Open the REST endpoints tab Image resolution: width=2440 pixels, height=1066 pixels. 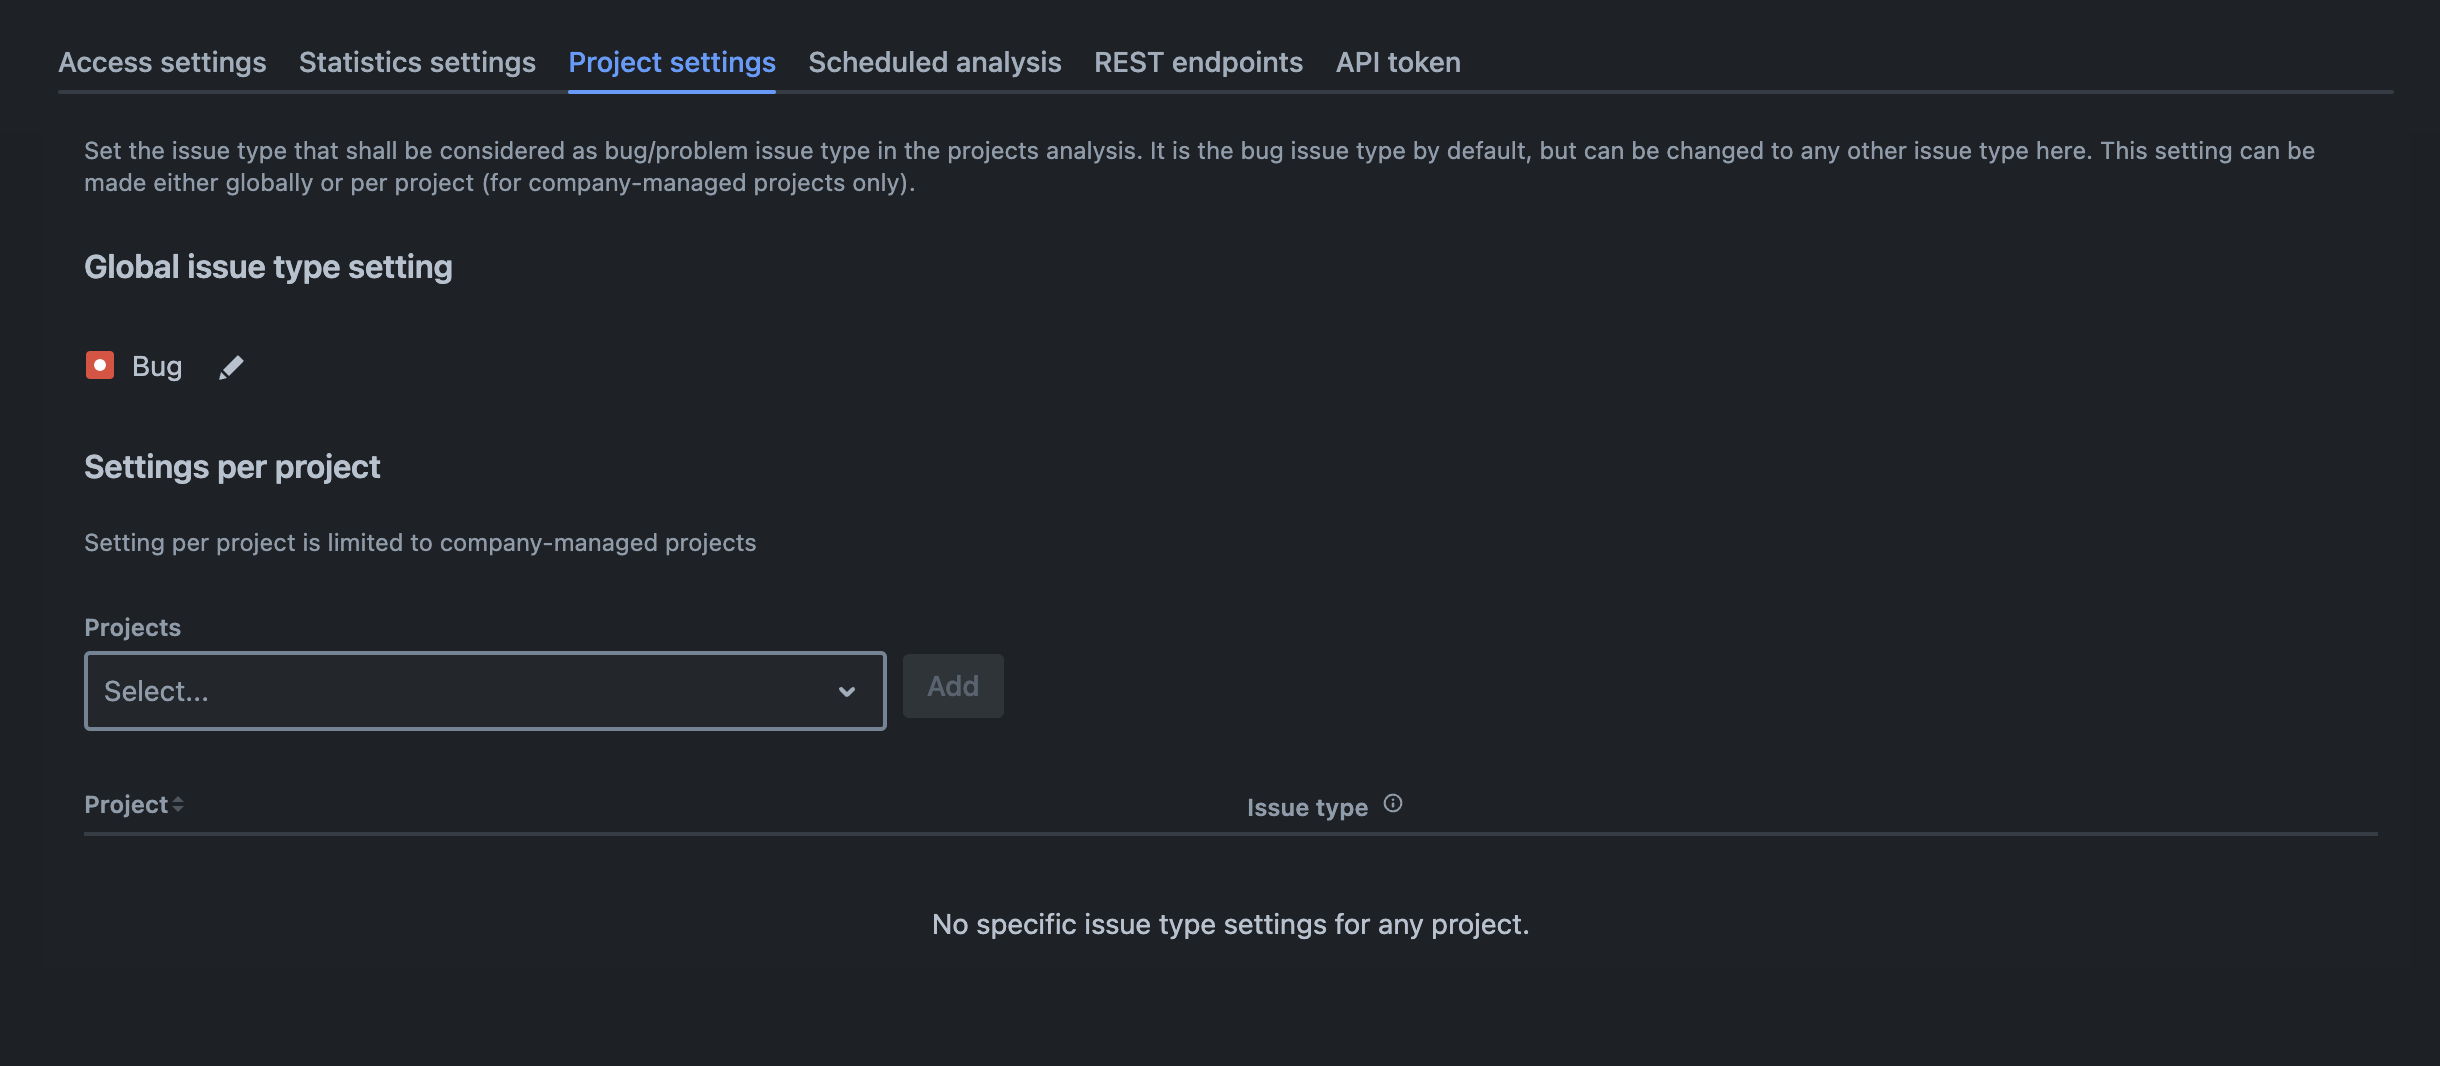tap(1198, 62)
